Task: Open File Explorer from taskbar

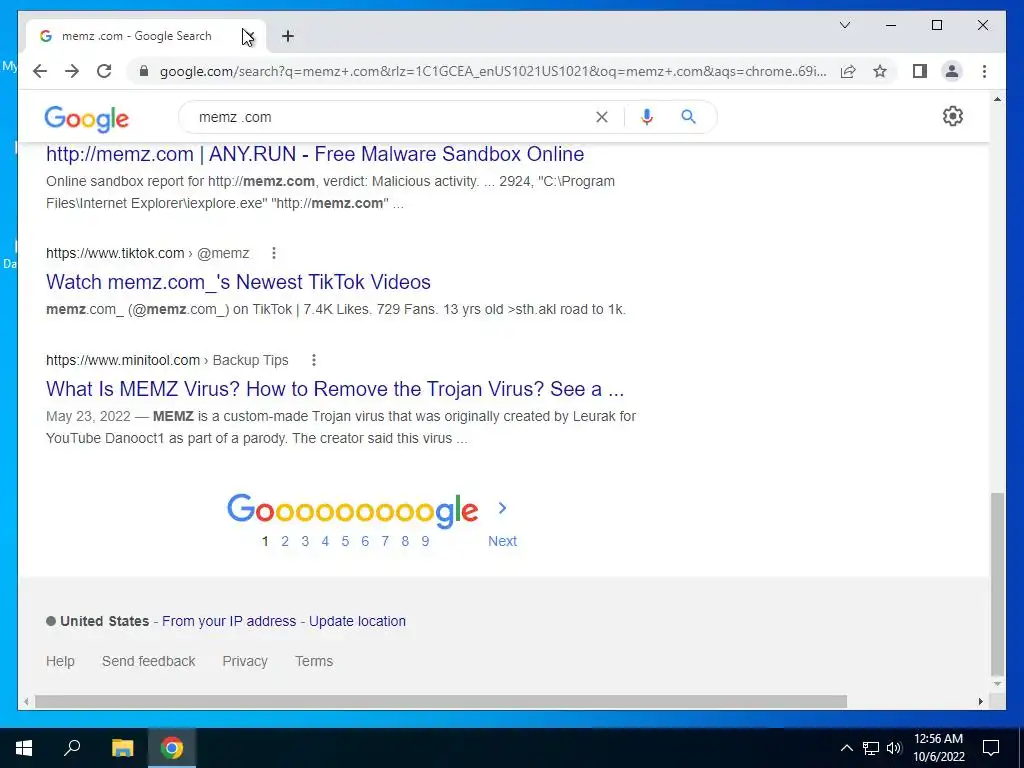Action: tap(122, 748)
